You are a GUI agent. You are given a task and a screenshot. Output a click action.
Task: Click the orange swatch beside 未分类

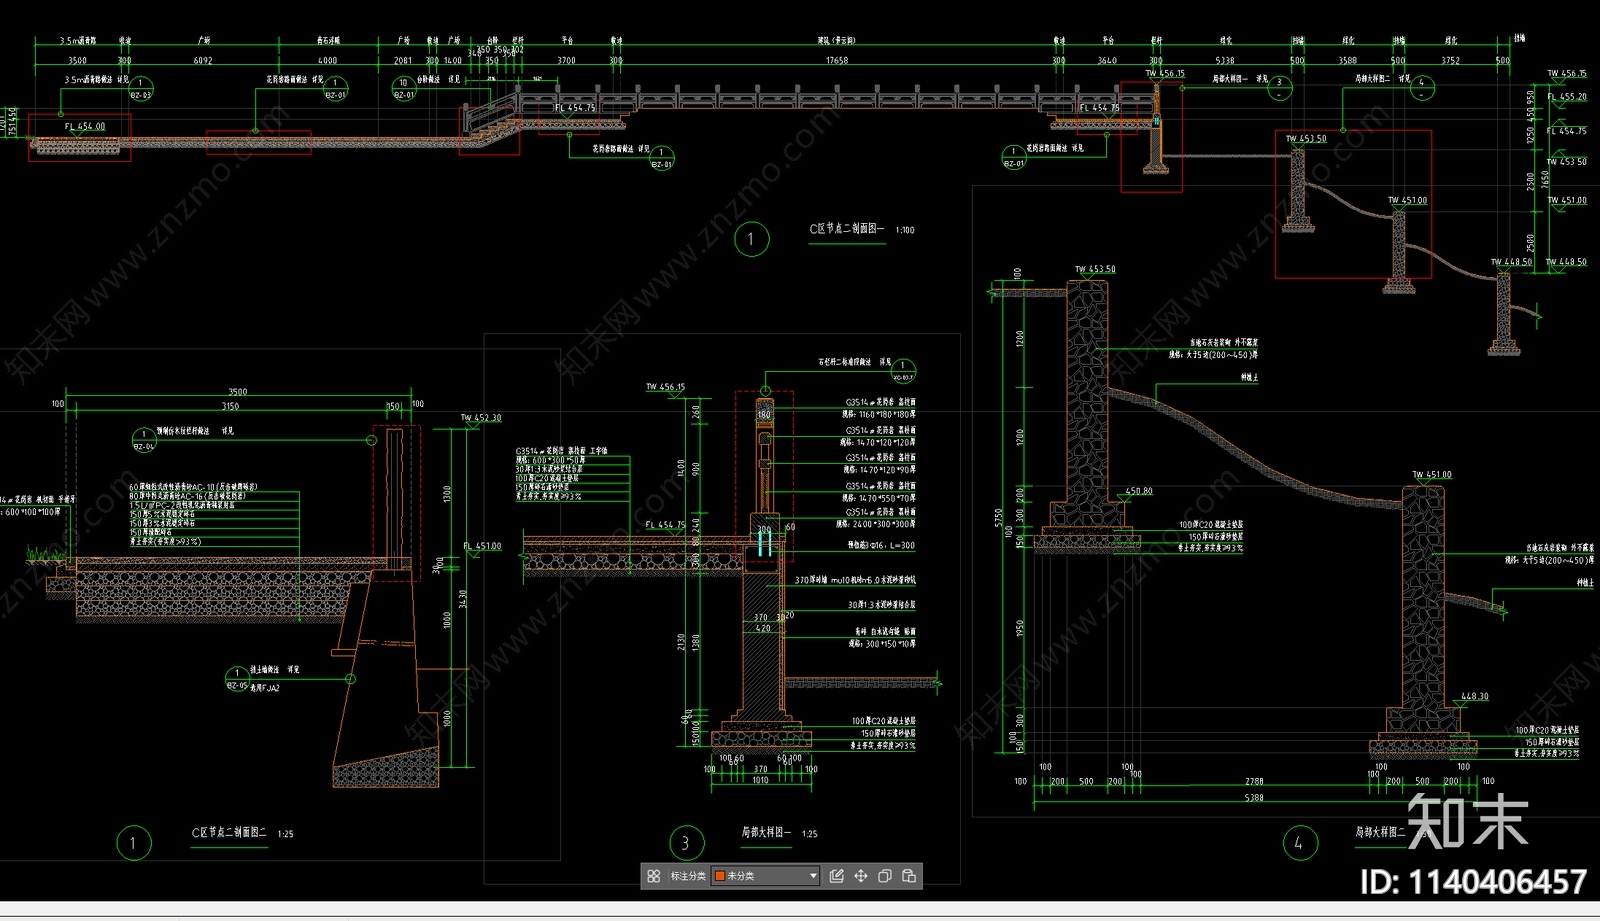(x=720, y=876)
